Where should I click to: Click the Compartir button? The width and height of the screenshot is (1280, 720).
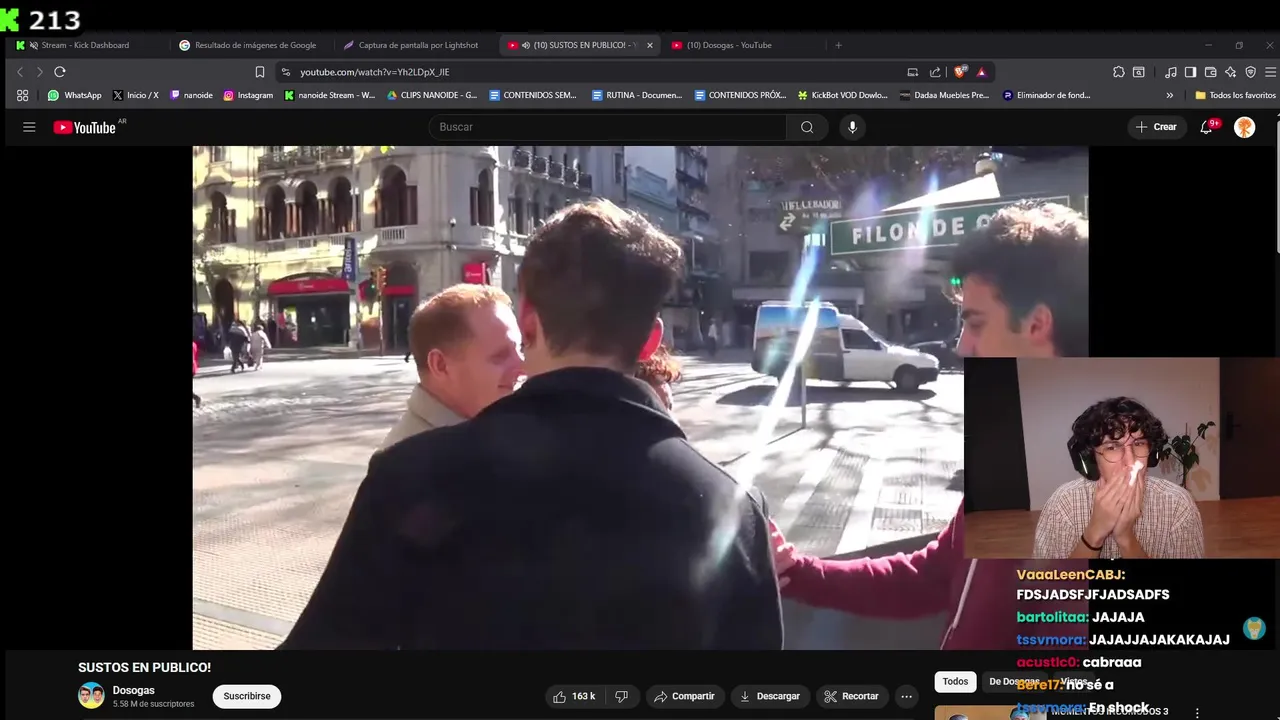tap(684, 696)
